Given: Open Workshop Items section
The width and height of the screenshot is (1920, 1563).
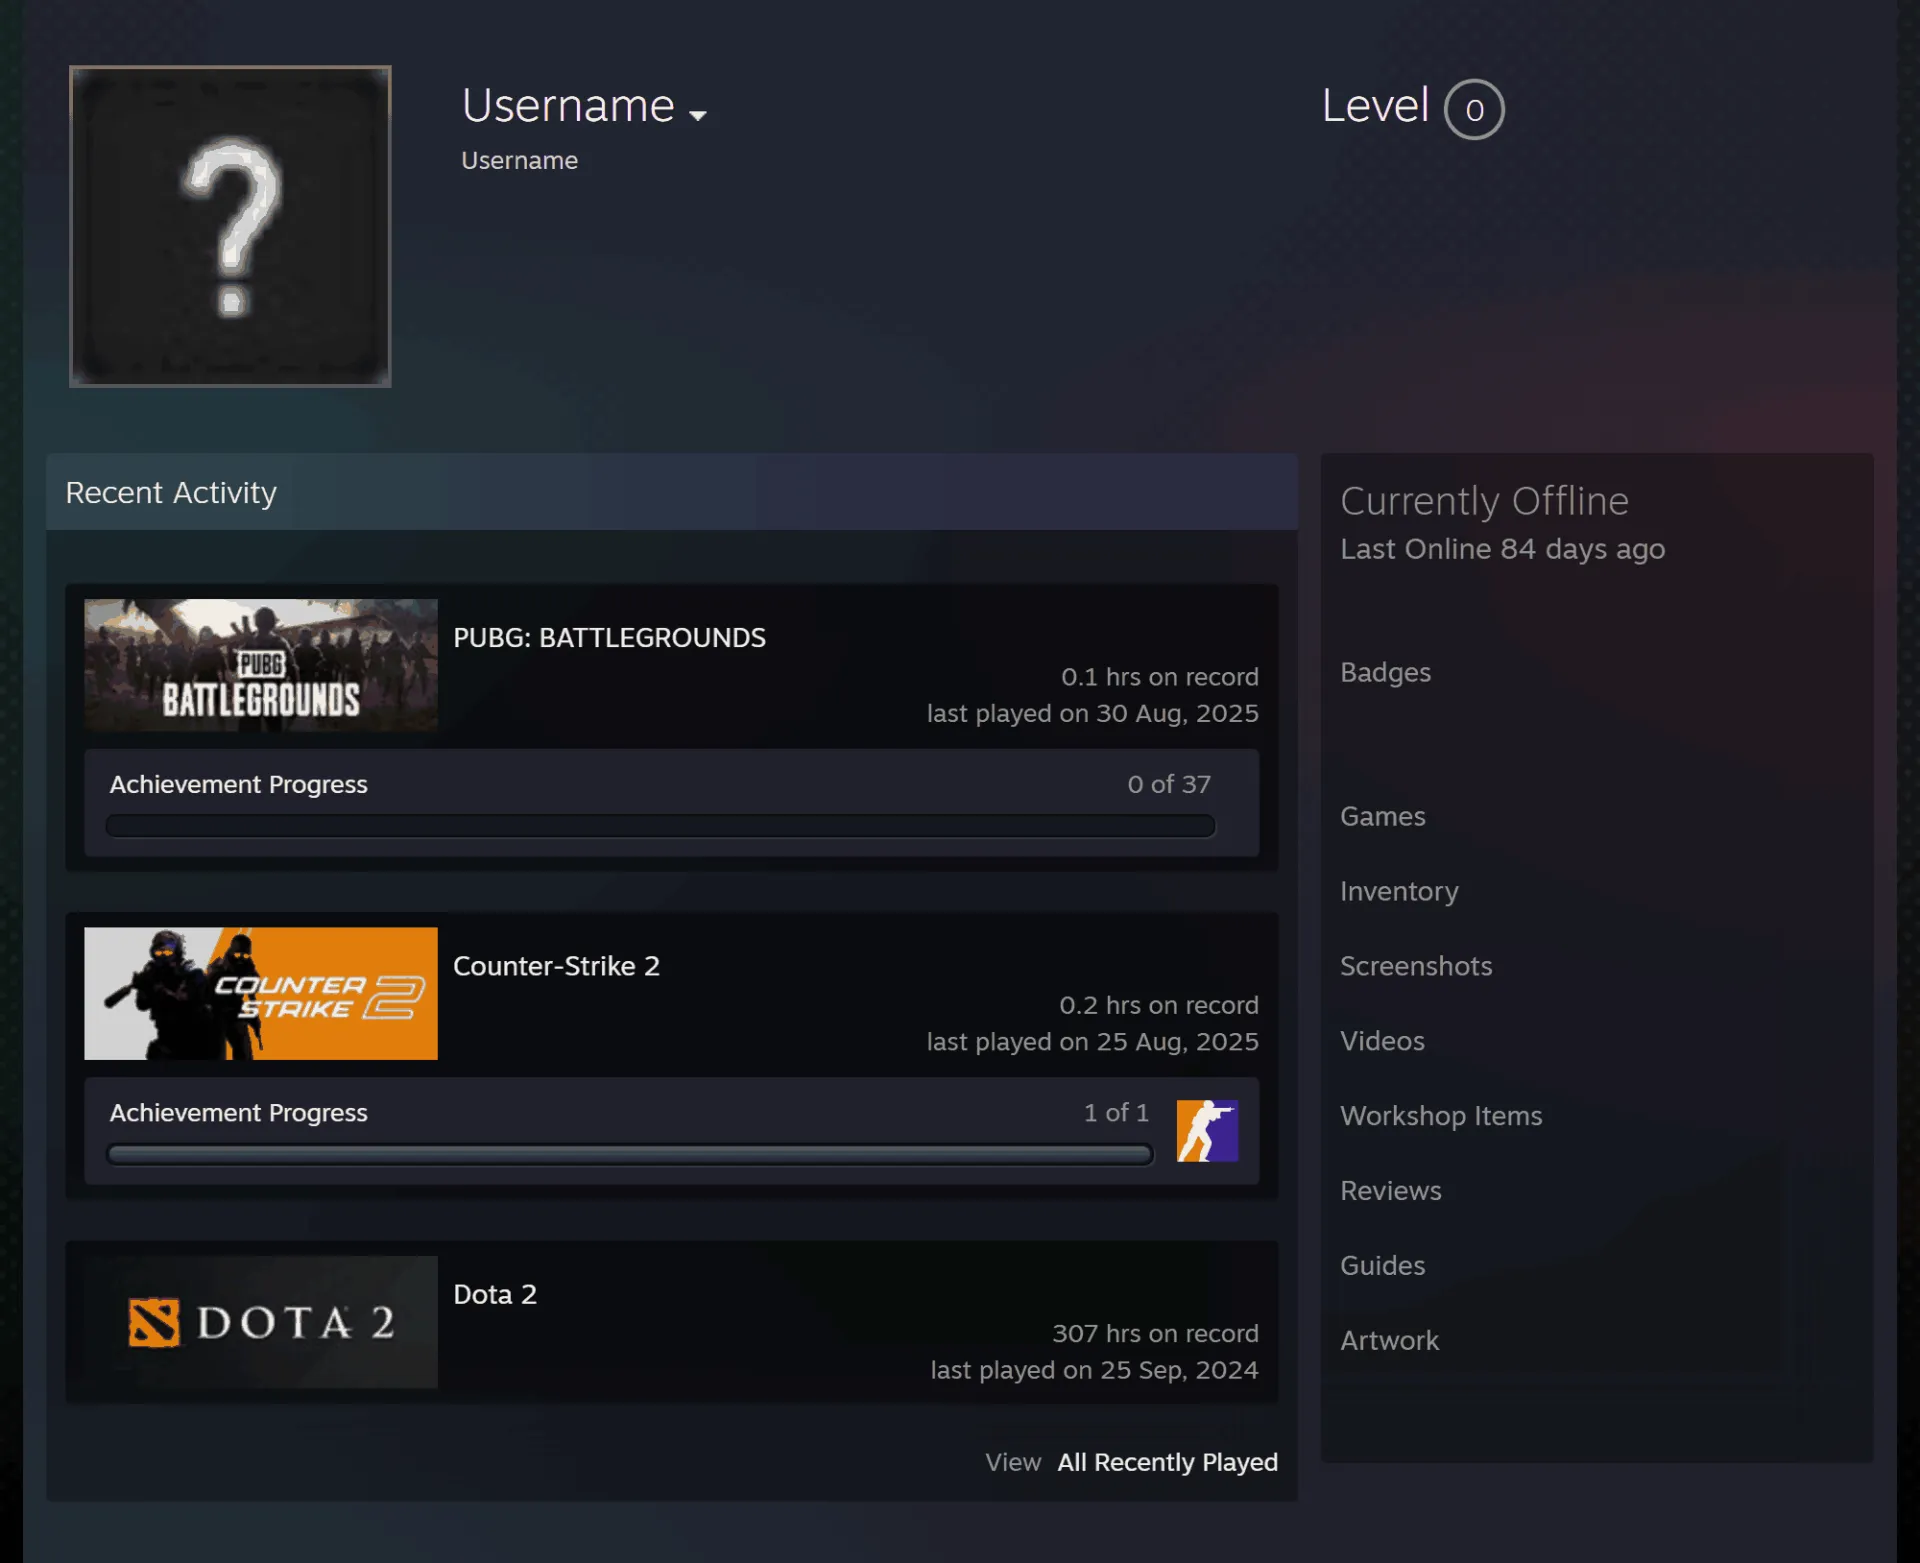Looking at the screenshot, I should [x=1441, y=1116].
